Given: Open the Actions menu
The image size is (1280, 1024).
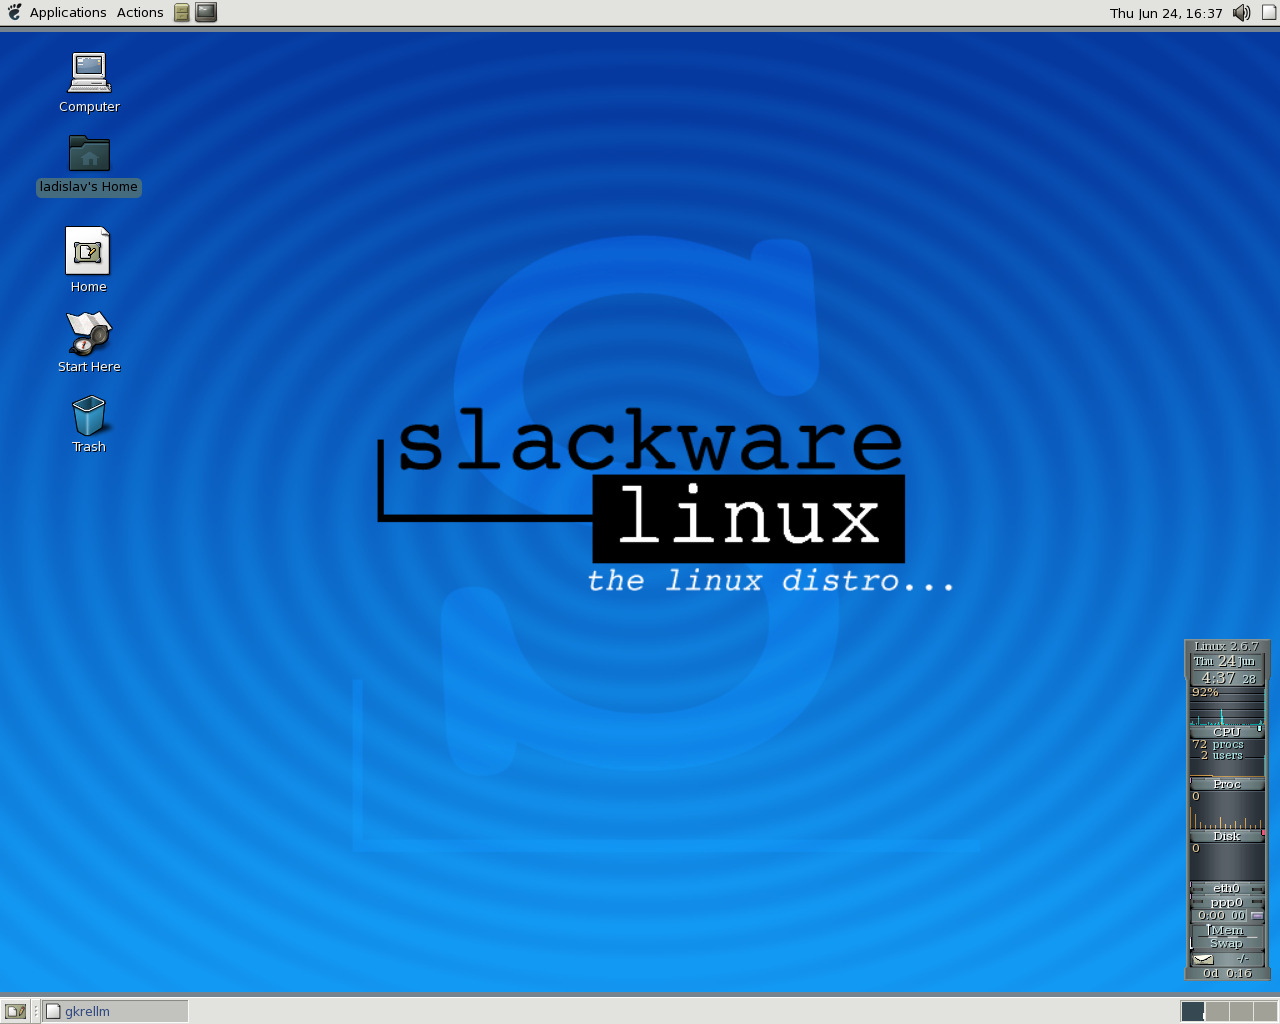Looking at the screenshot, I should tap(139, 12).
